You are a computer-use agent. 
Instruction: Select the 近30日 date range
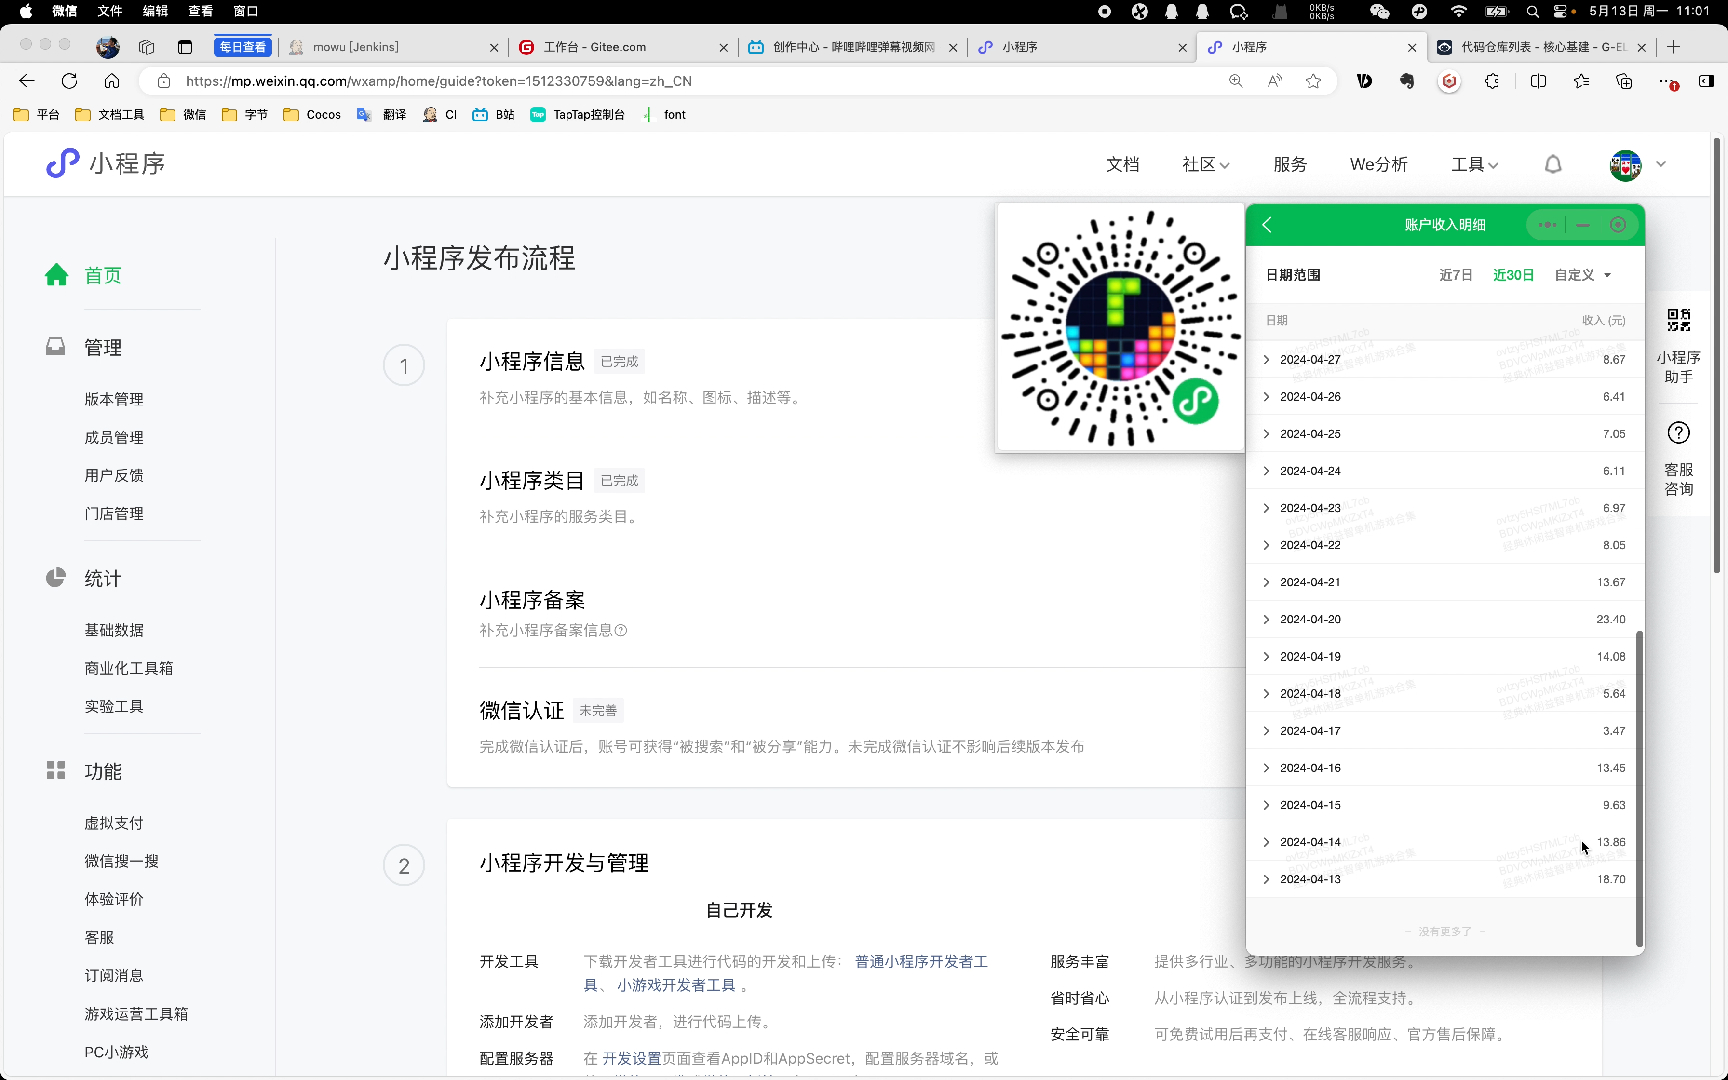(1513, 275)
